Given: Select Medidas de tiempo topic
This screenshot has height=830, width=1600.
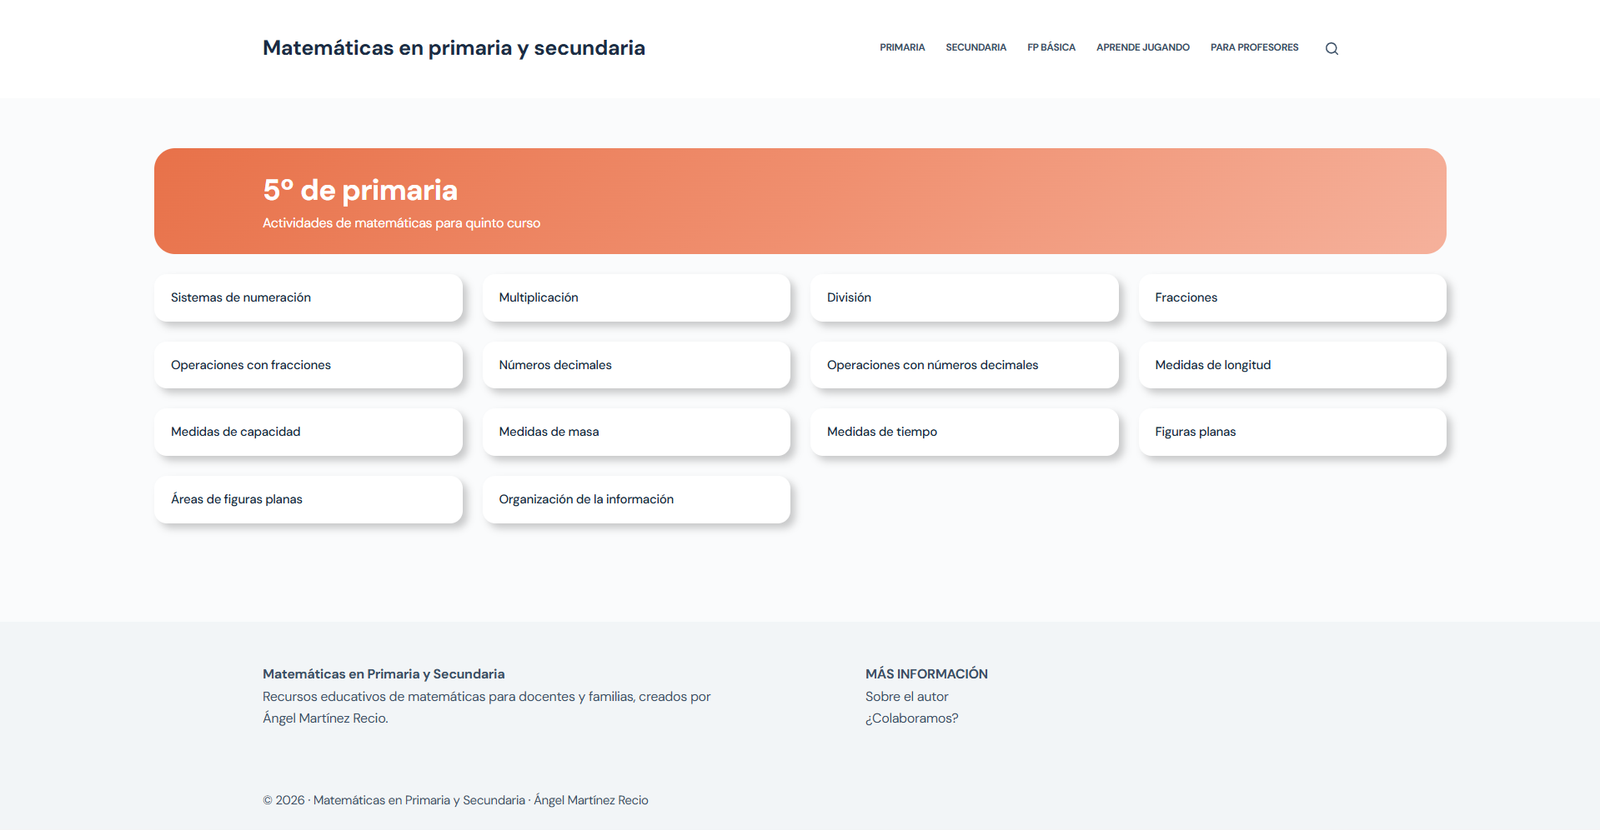Looking at the screenshot, I should coord(964,432).
